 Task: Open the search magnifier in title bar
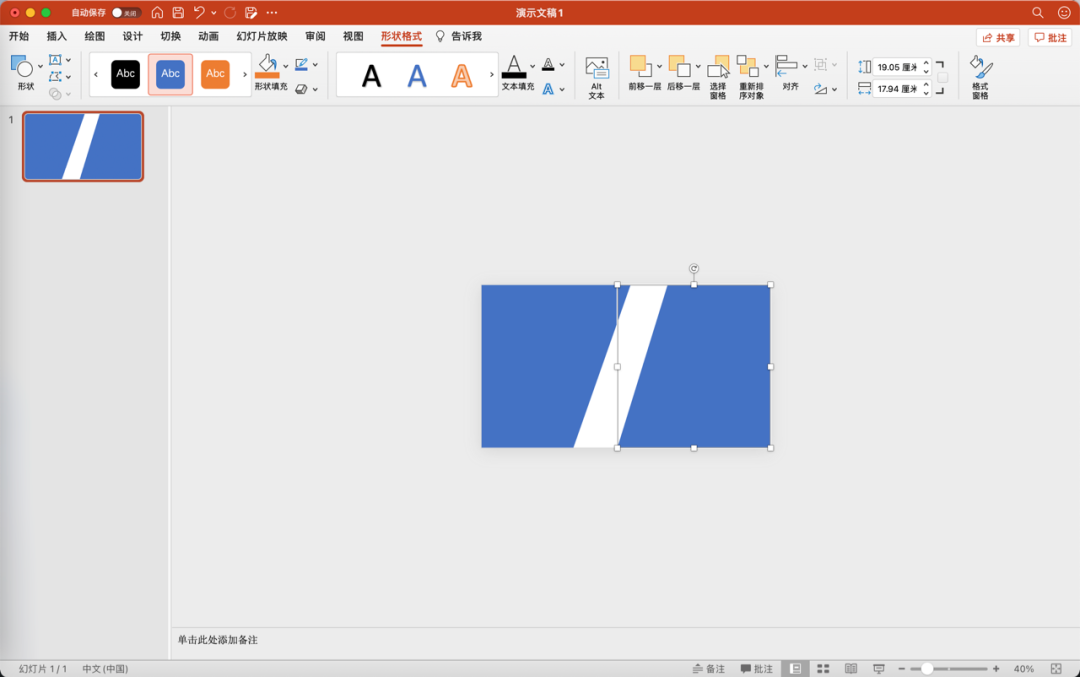point(1037,12)
